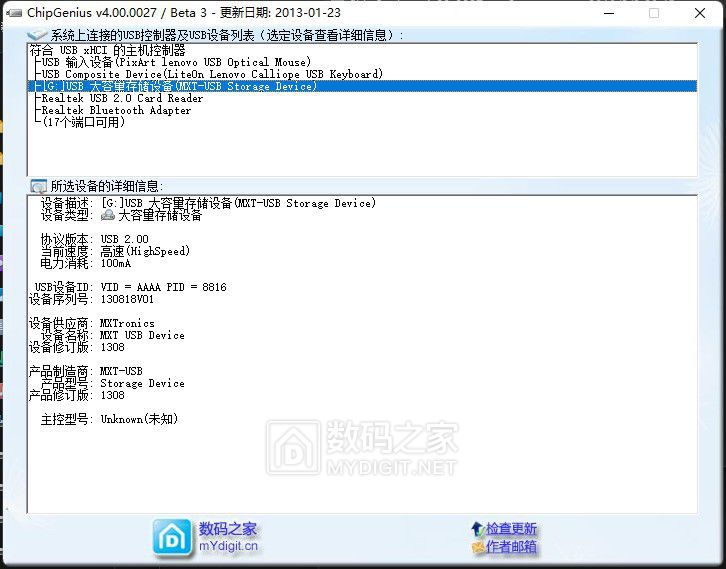
Task: Click the 设备名称 MXT USB Device line
Action: 113,335
